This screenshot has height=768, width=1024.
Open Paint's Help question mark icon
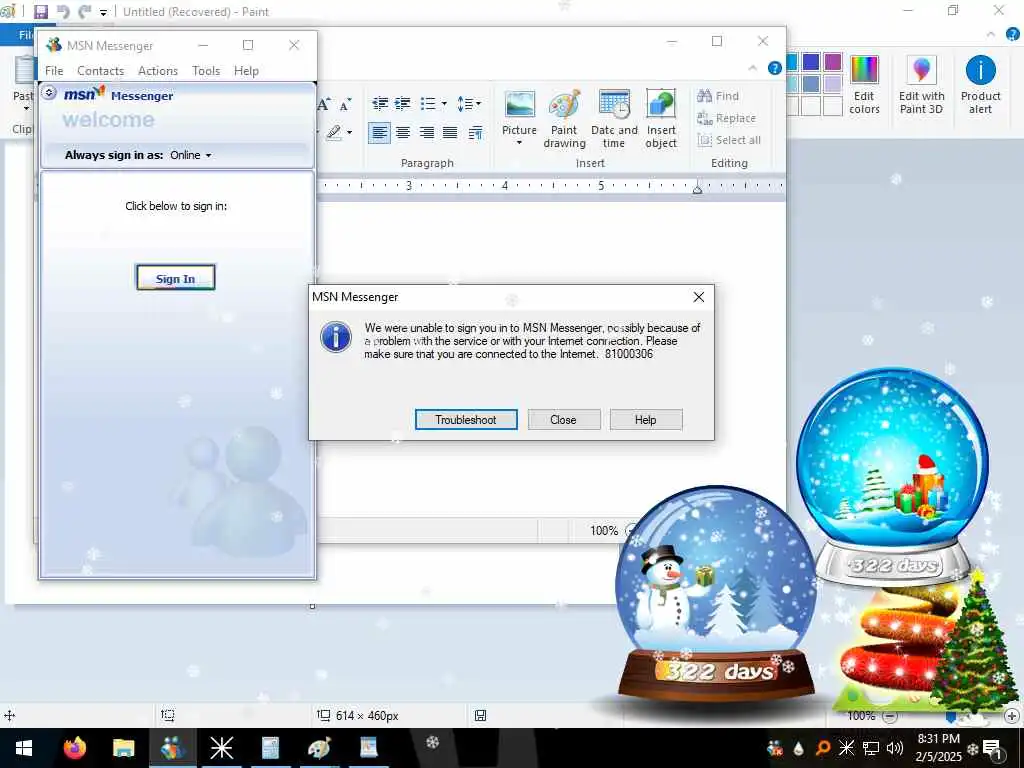1014,34
